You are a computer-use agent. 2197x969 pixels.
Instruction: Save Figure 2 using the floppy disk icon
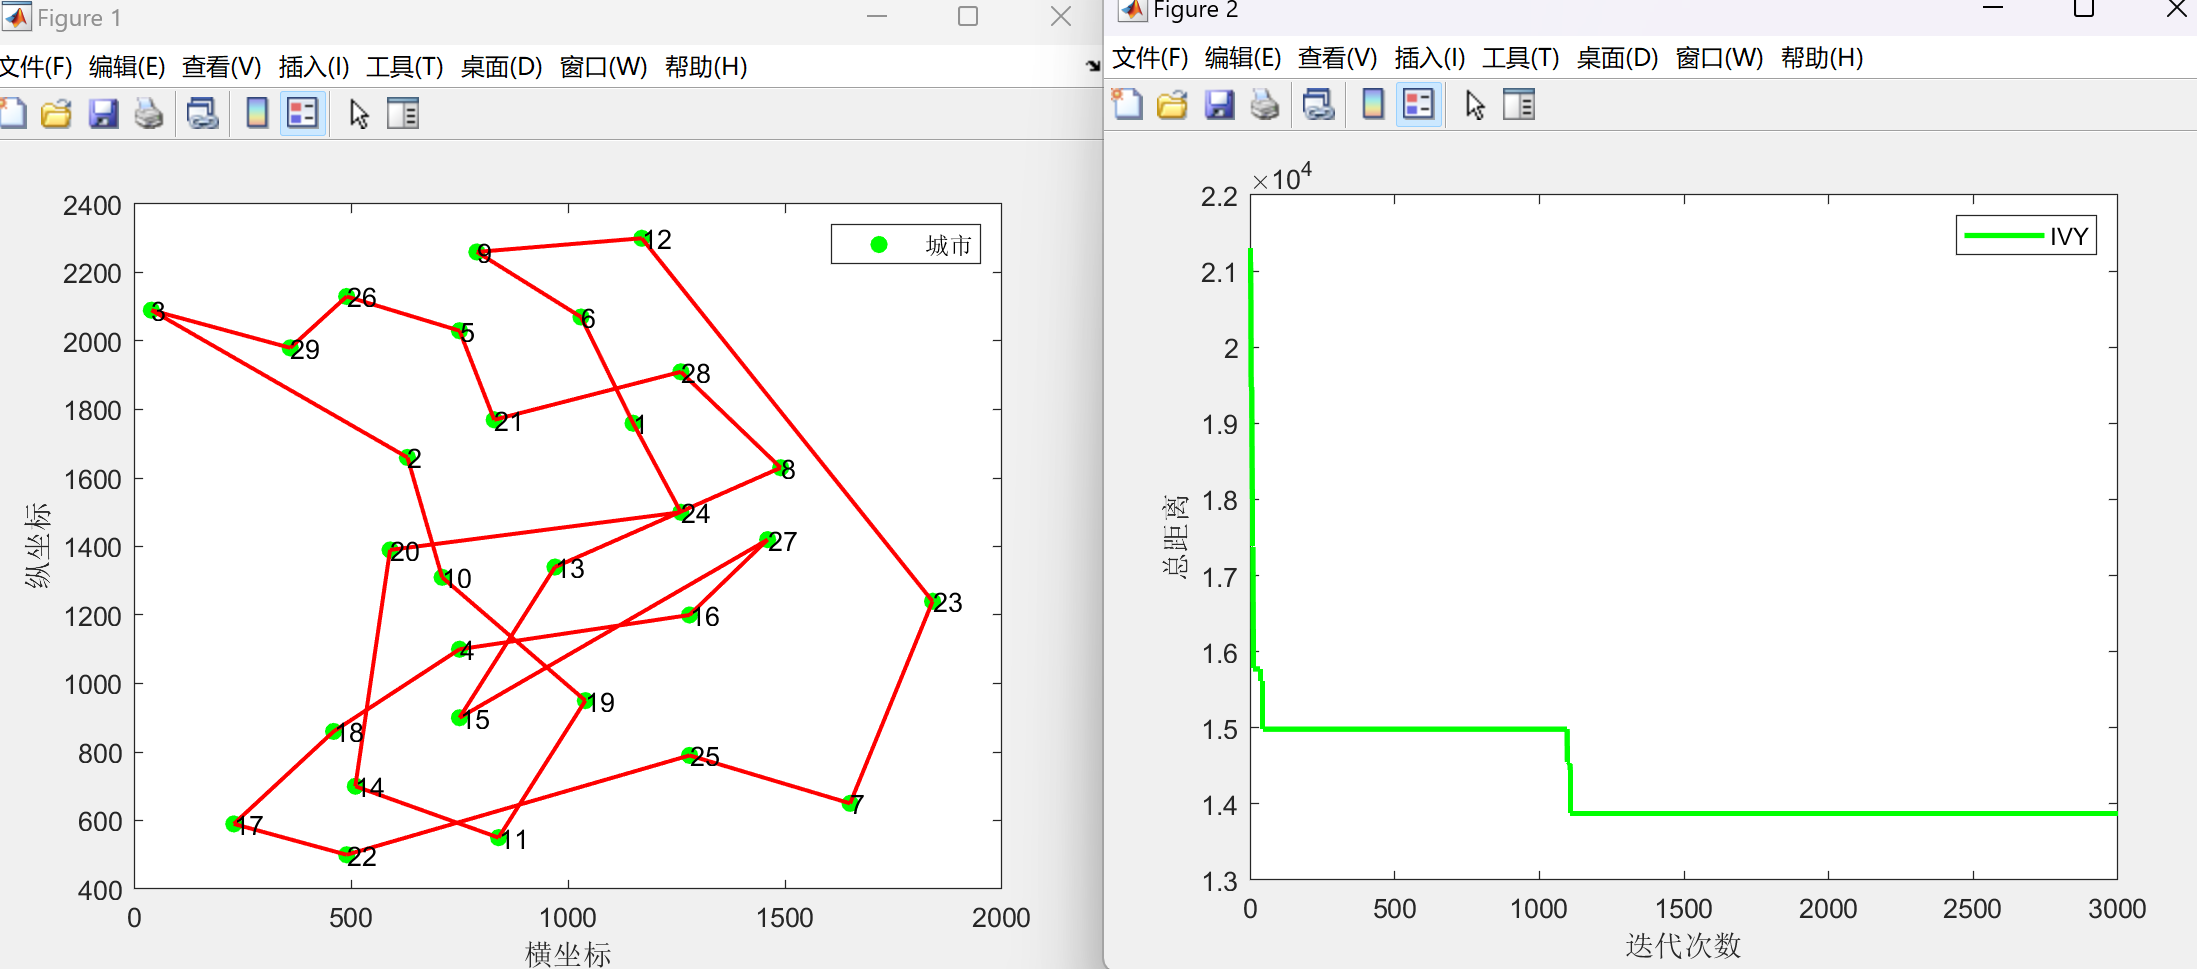click(x=1219, y=104)
